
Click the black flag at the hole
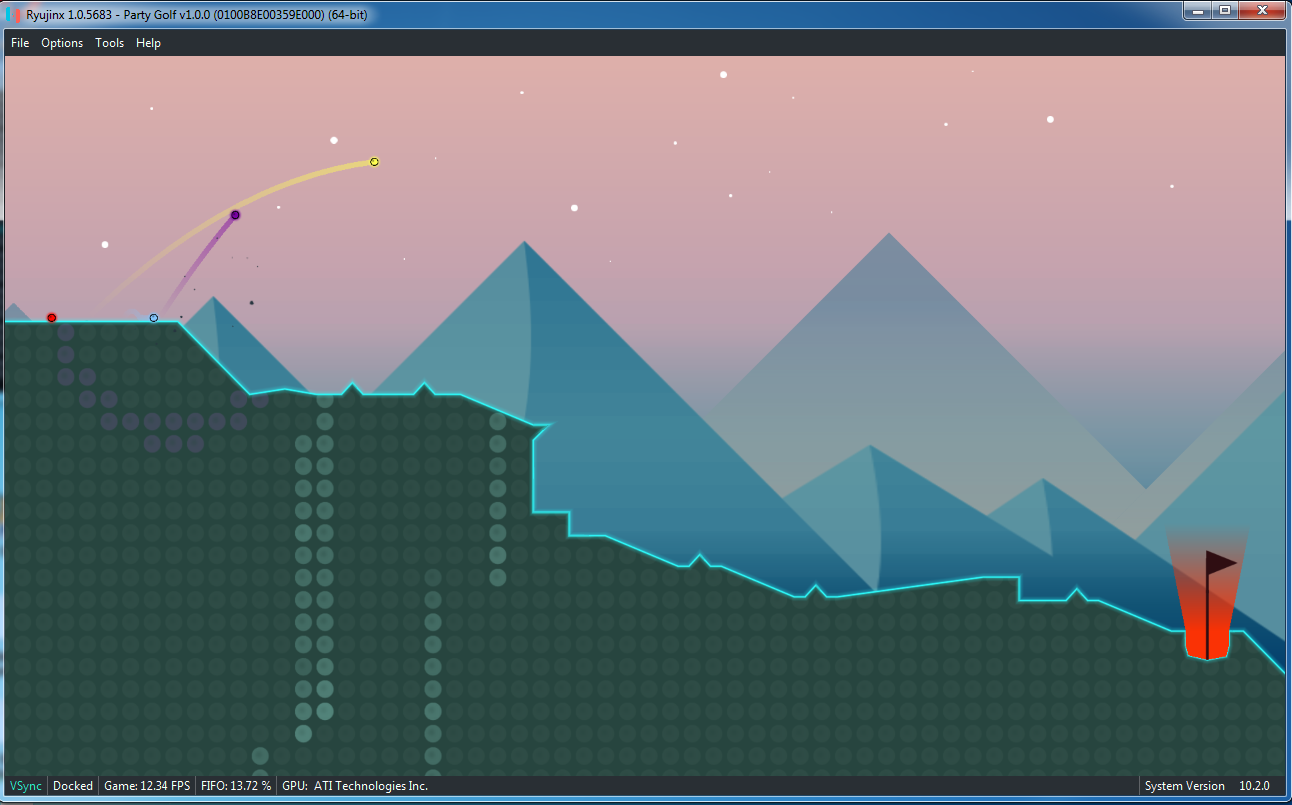click(x=1219, y=563)
